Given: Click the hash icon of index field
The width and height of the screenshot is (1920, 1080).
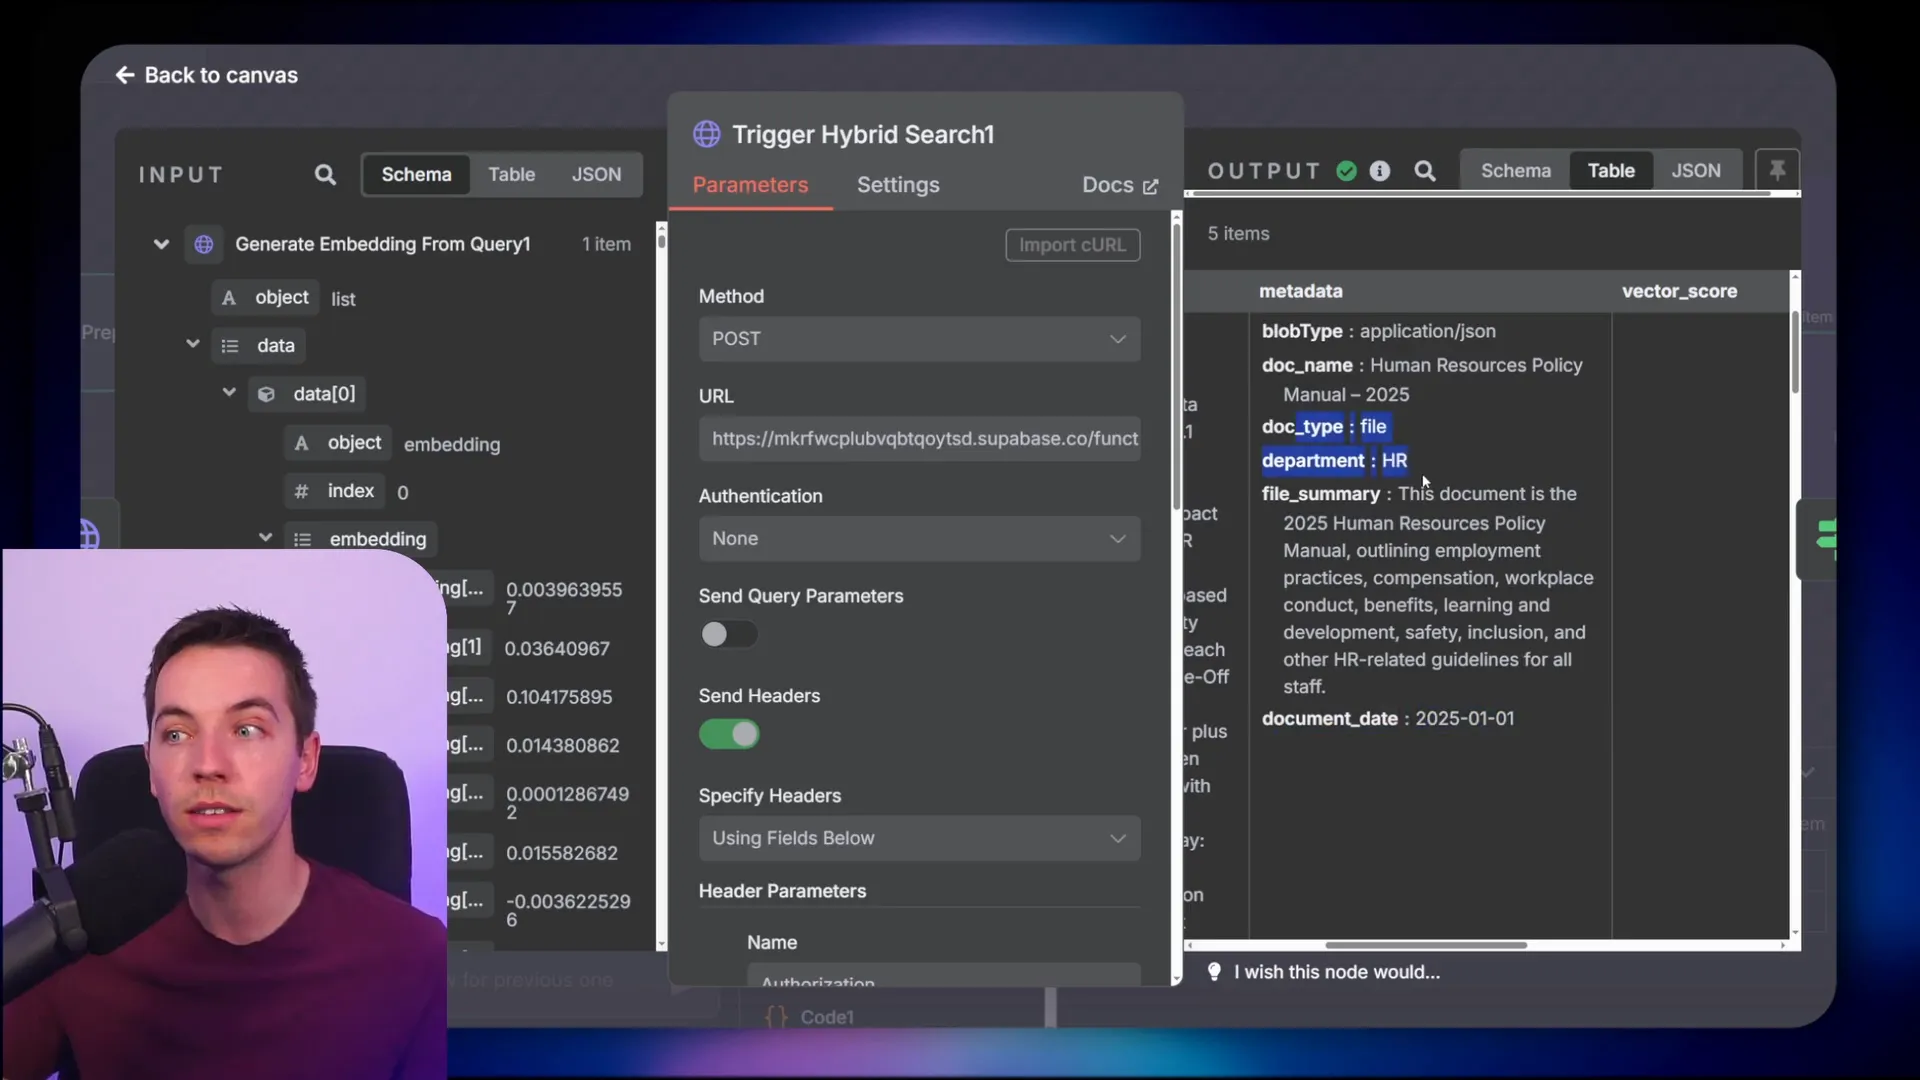Looking at the screenshot, I should (x=301, y=491).
